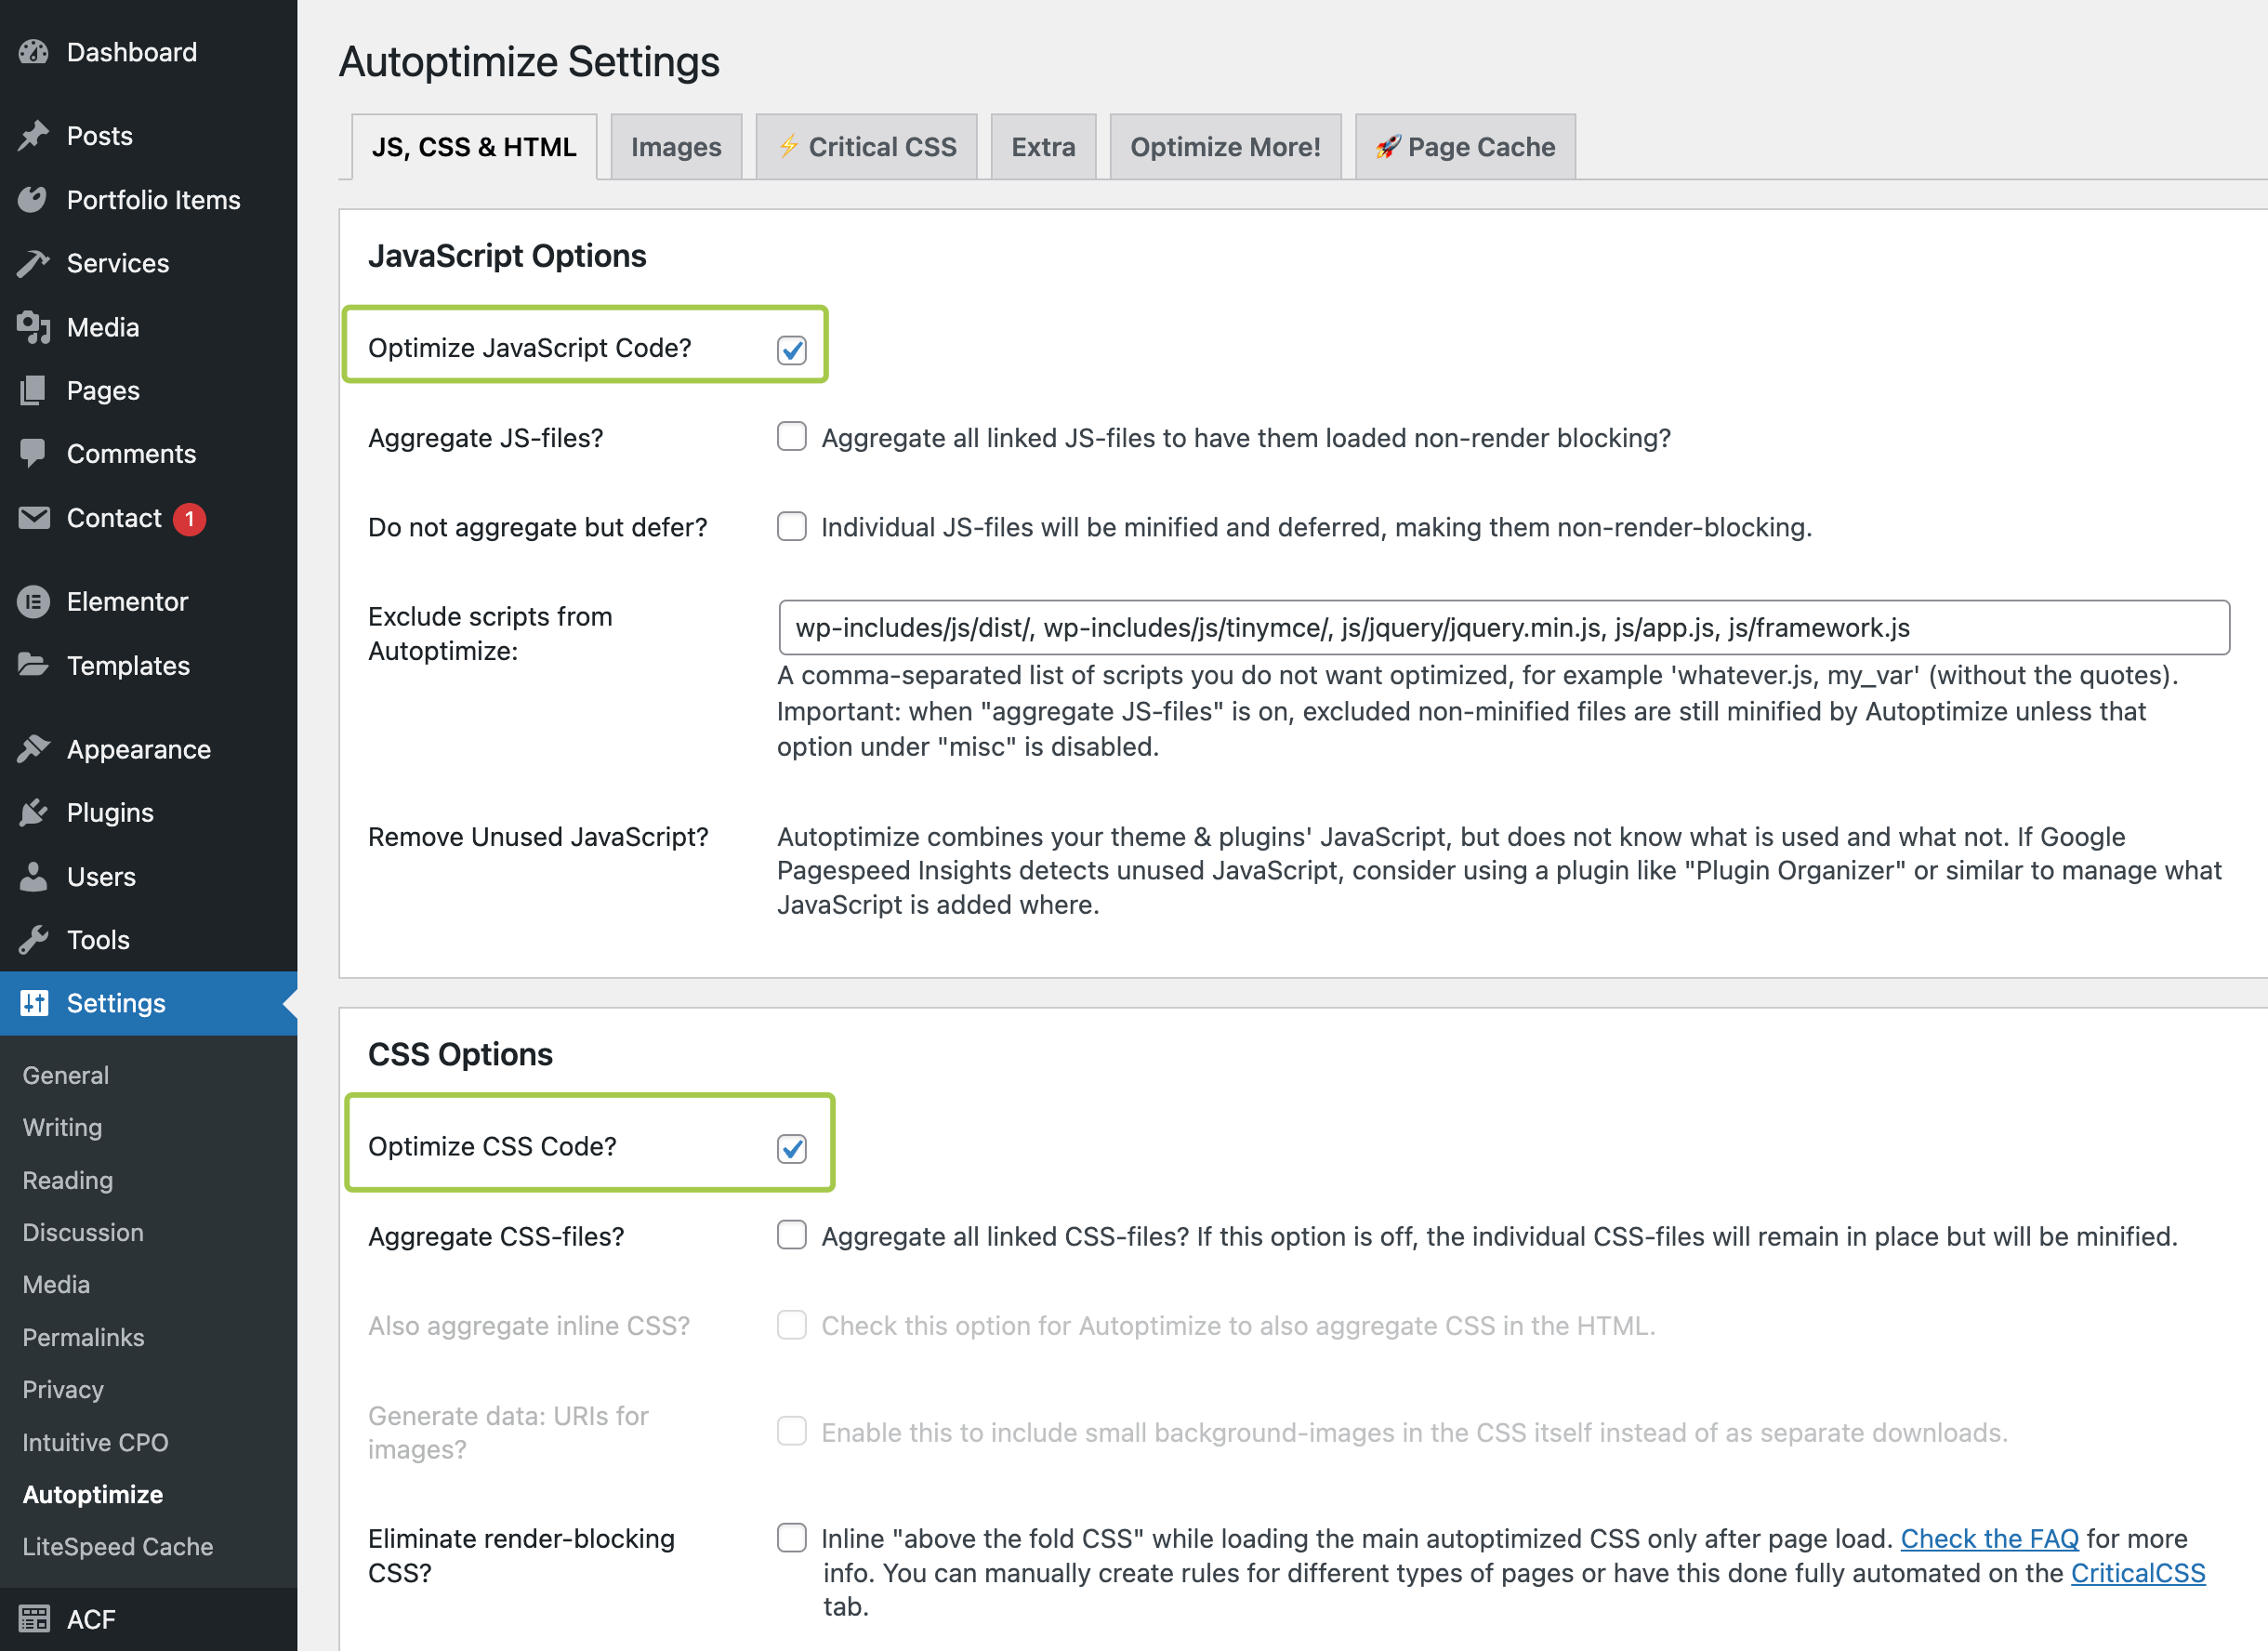Uncheck Optimize JavaScript Code checkbox
Screen dimensions: 2268x1651
point(791,349)
